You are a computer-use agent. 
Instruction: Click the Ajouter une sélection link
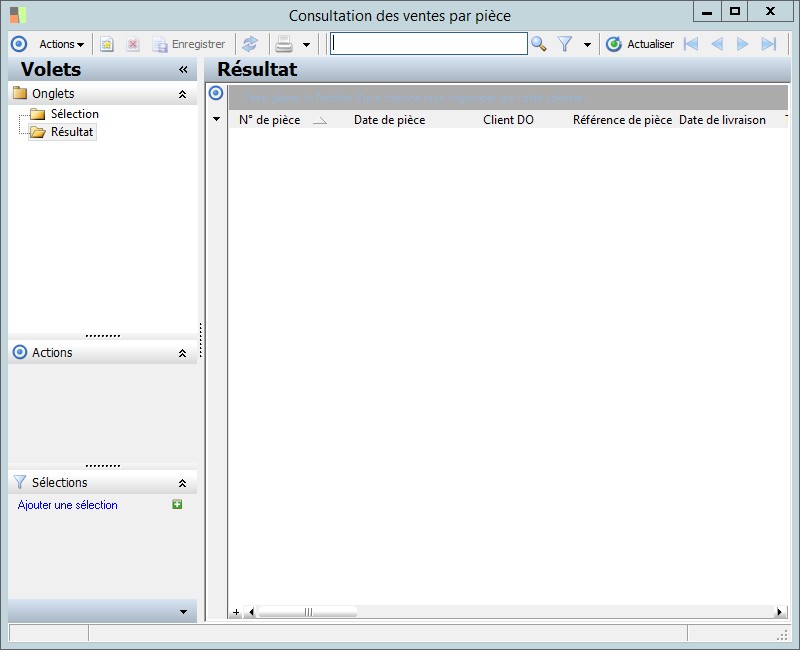click(x=67, y=505)
